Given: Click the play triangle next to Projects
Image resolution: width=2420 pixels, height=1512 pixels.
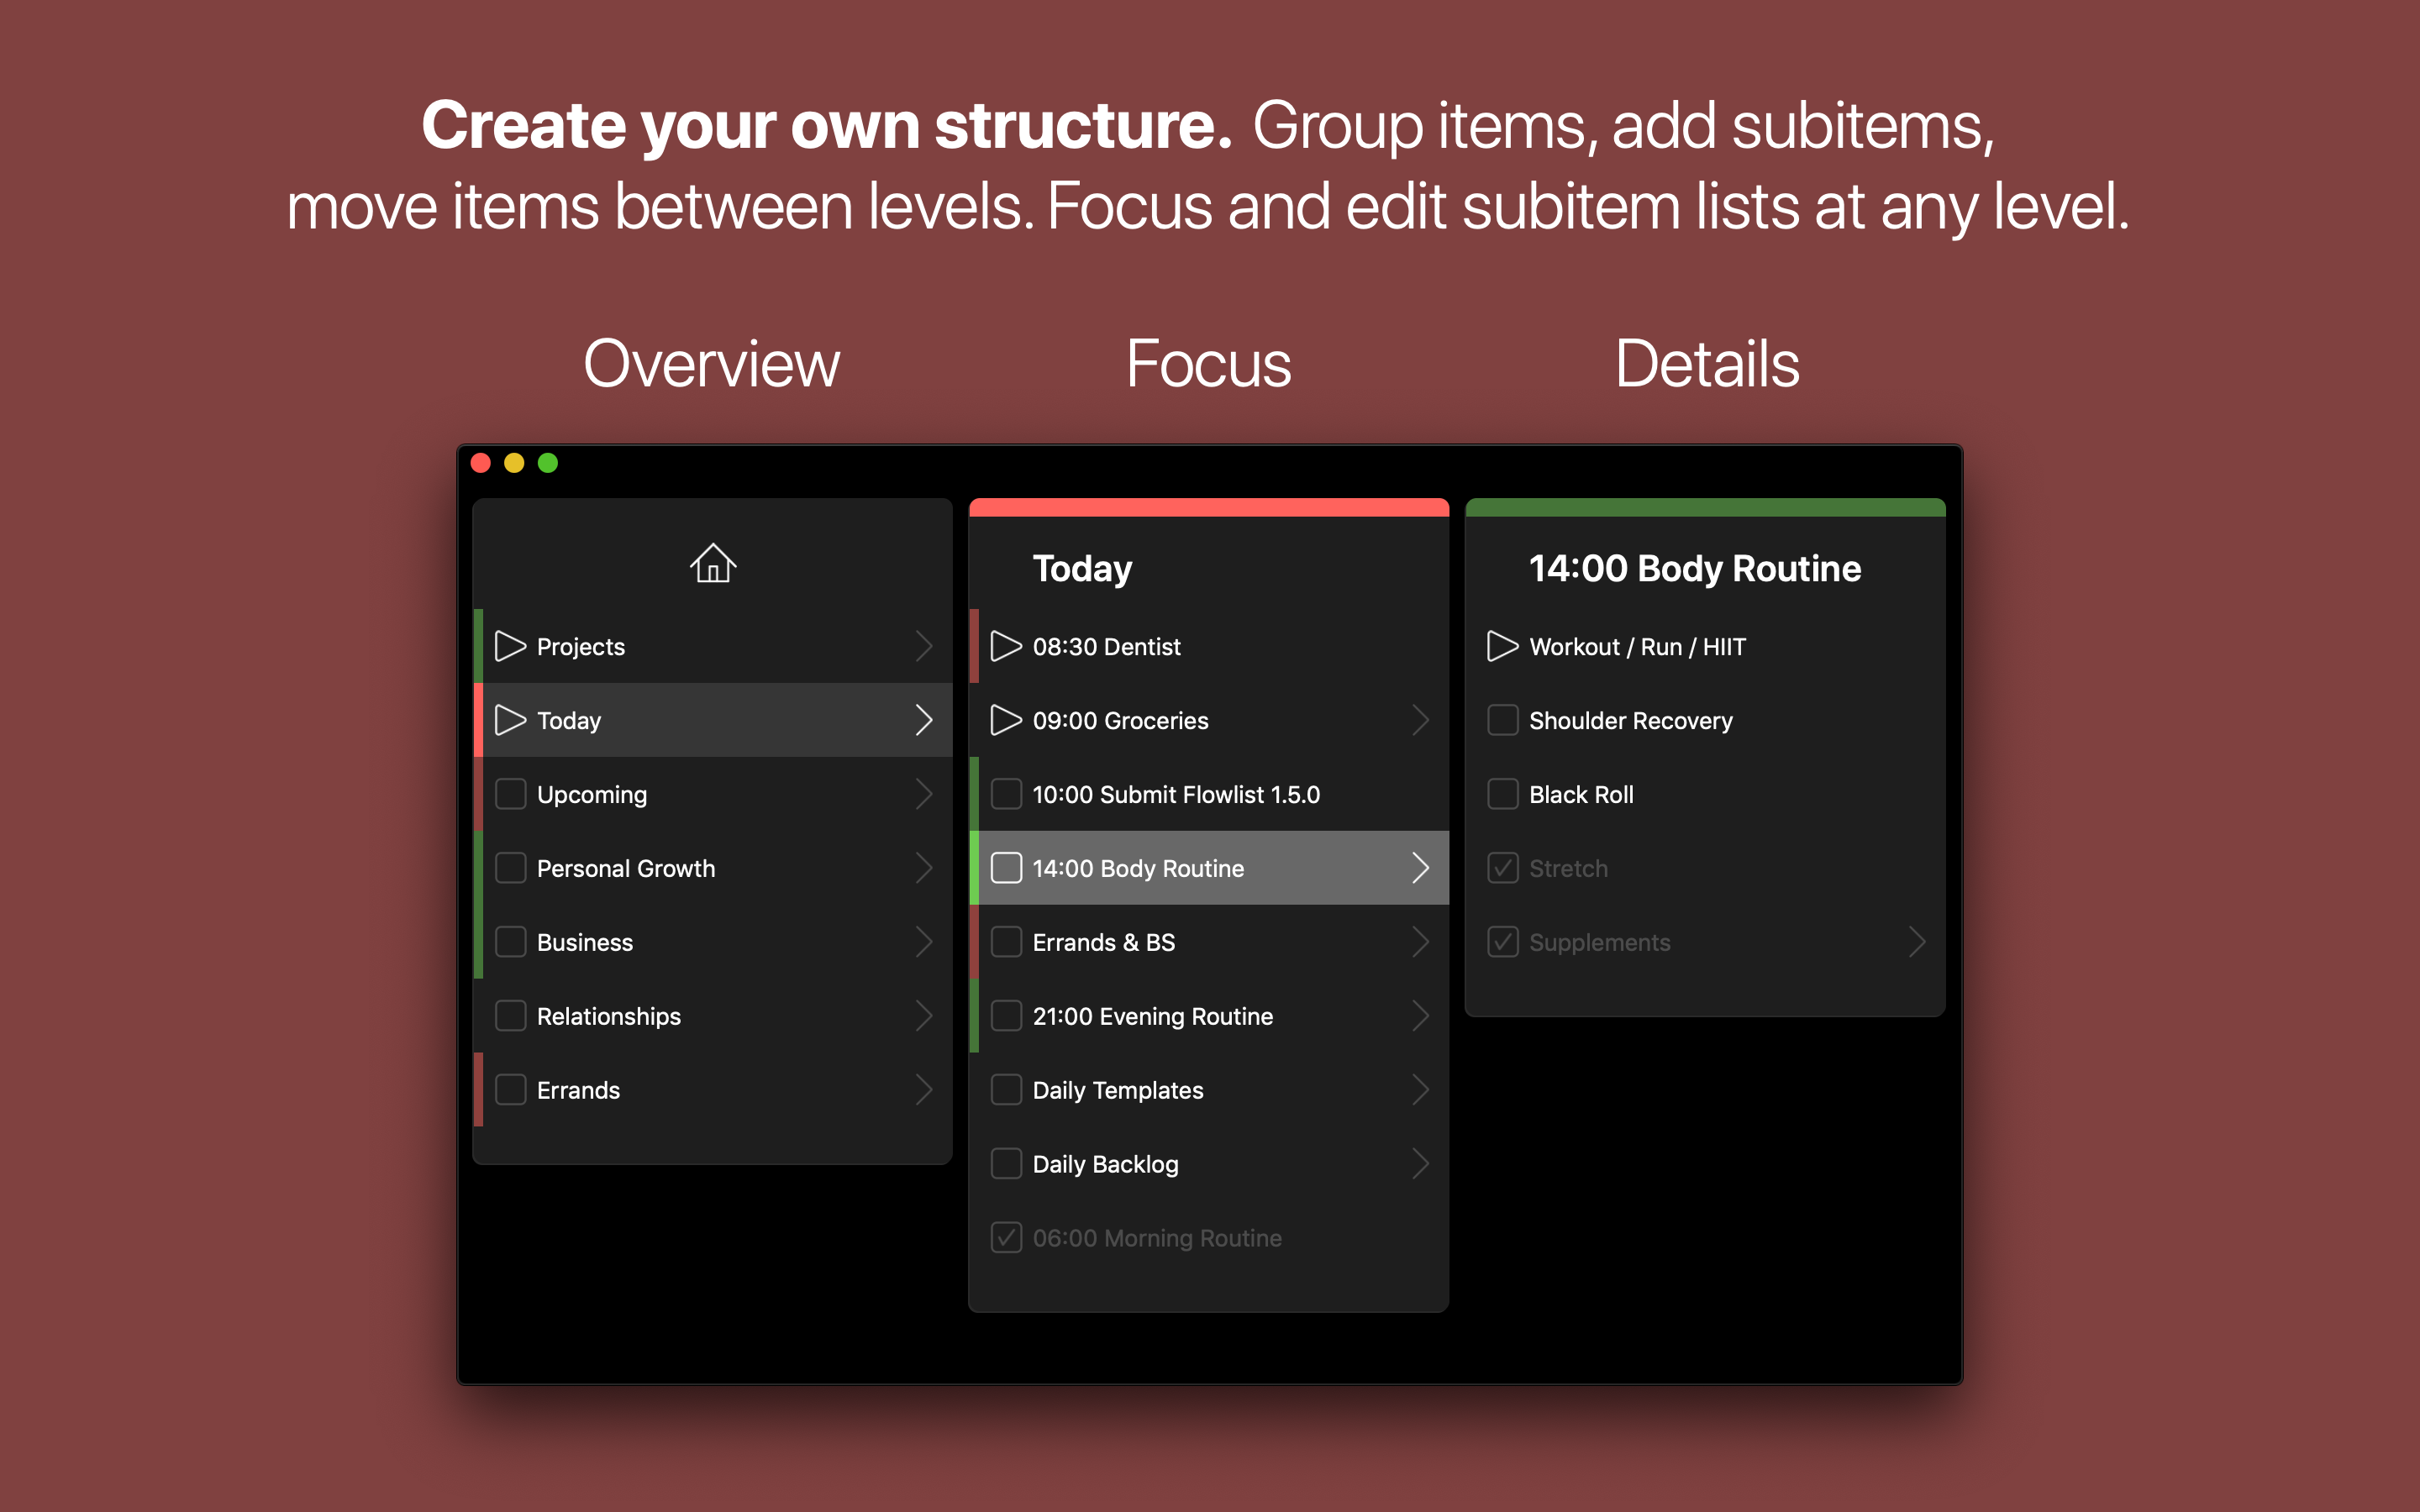Looking at the screenshot, I should coord(510,646).
